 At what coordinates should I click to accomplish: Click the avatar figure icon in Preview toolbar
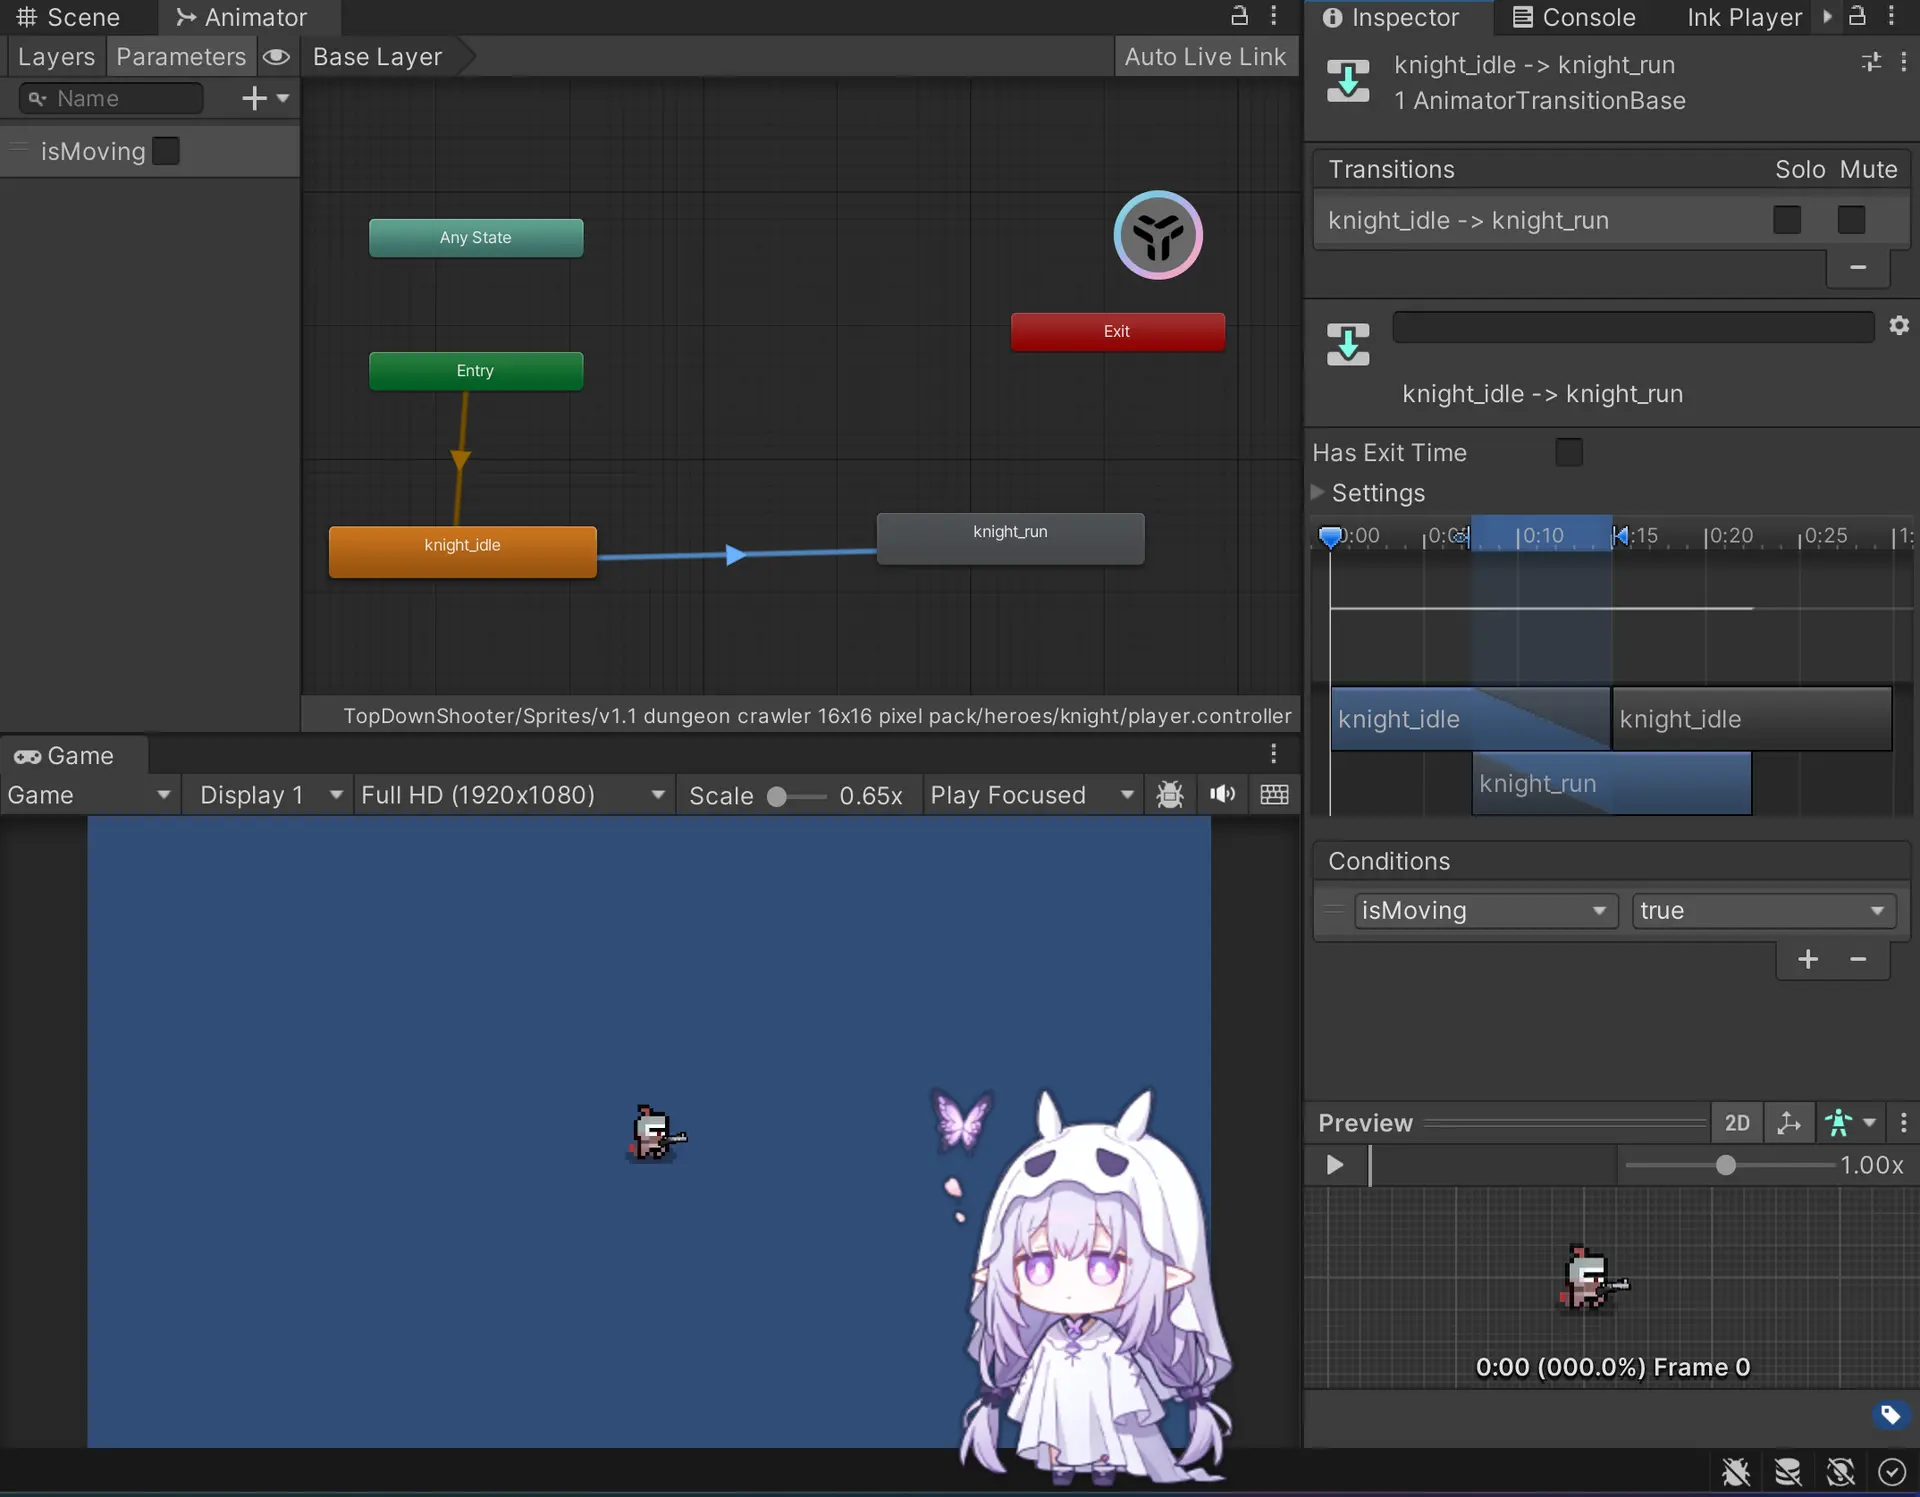point(1839,1123)
